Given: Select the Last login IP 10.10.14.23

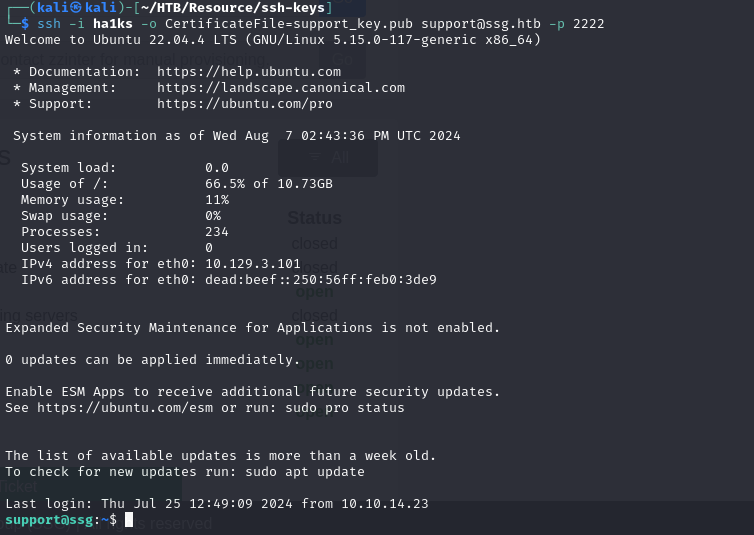Looking at the screenshot, I should (x=385, y=504).
